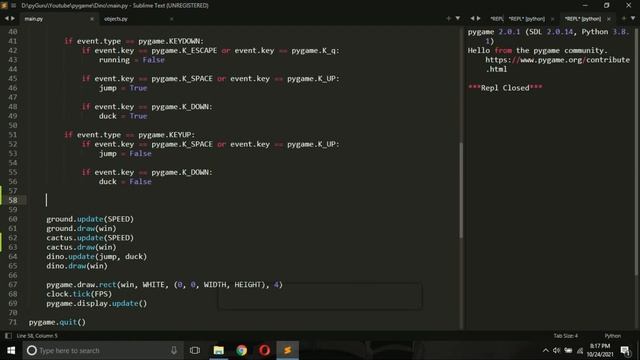Go to next tab in right pane

(479, 18)
